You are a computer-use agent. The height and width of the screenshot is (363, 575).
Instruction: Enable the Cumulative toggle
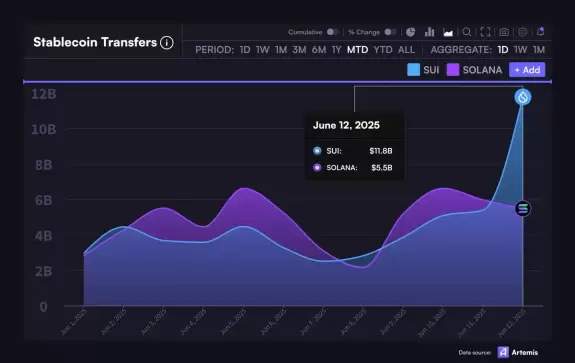pos(333,32)
